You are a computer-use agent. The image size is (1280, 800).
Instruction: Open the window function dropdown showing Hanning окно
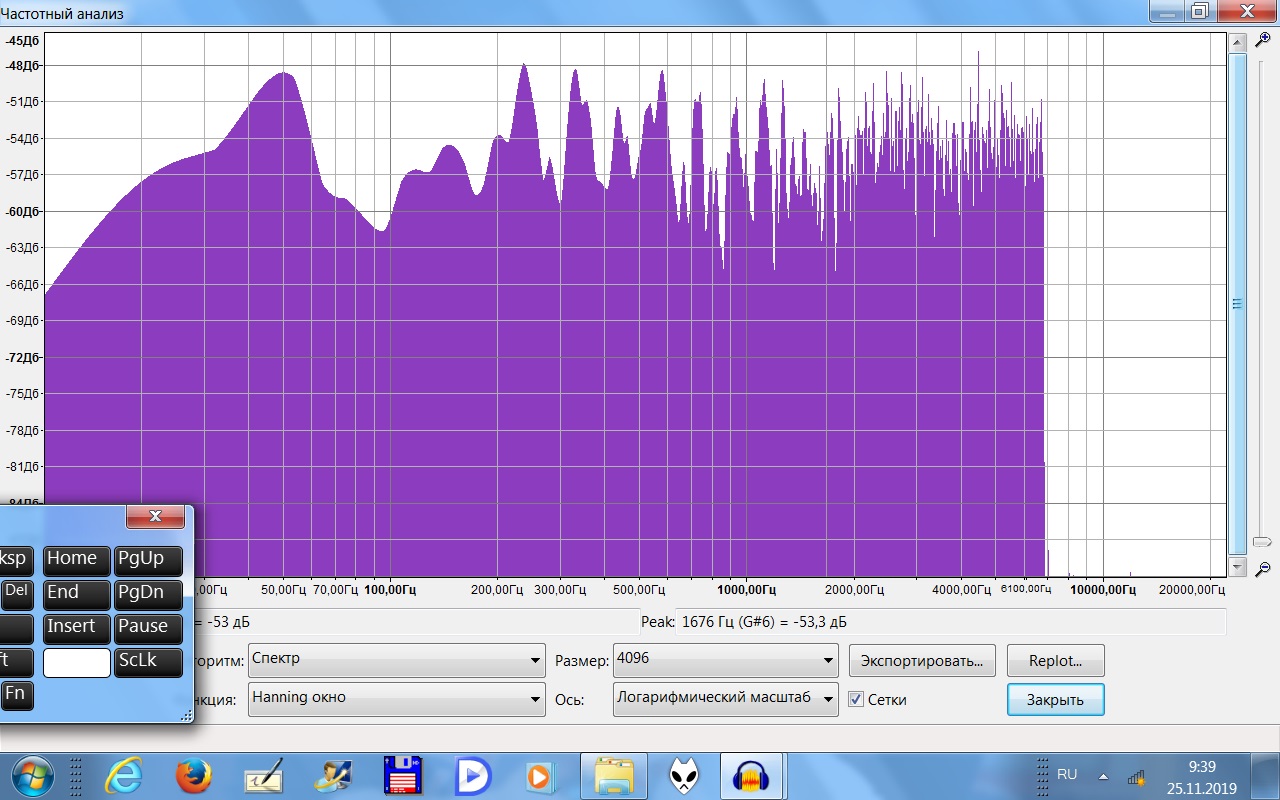coord(396,698)
